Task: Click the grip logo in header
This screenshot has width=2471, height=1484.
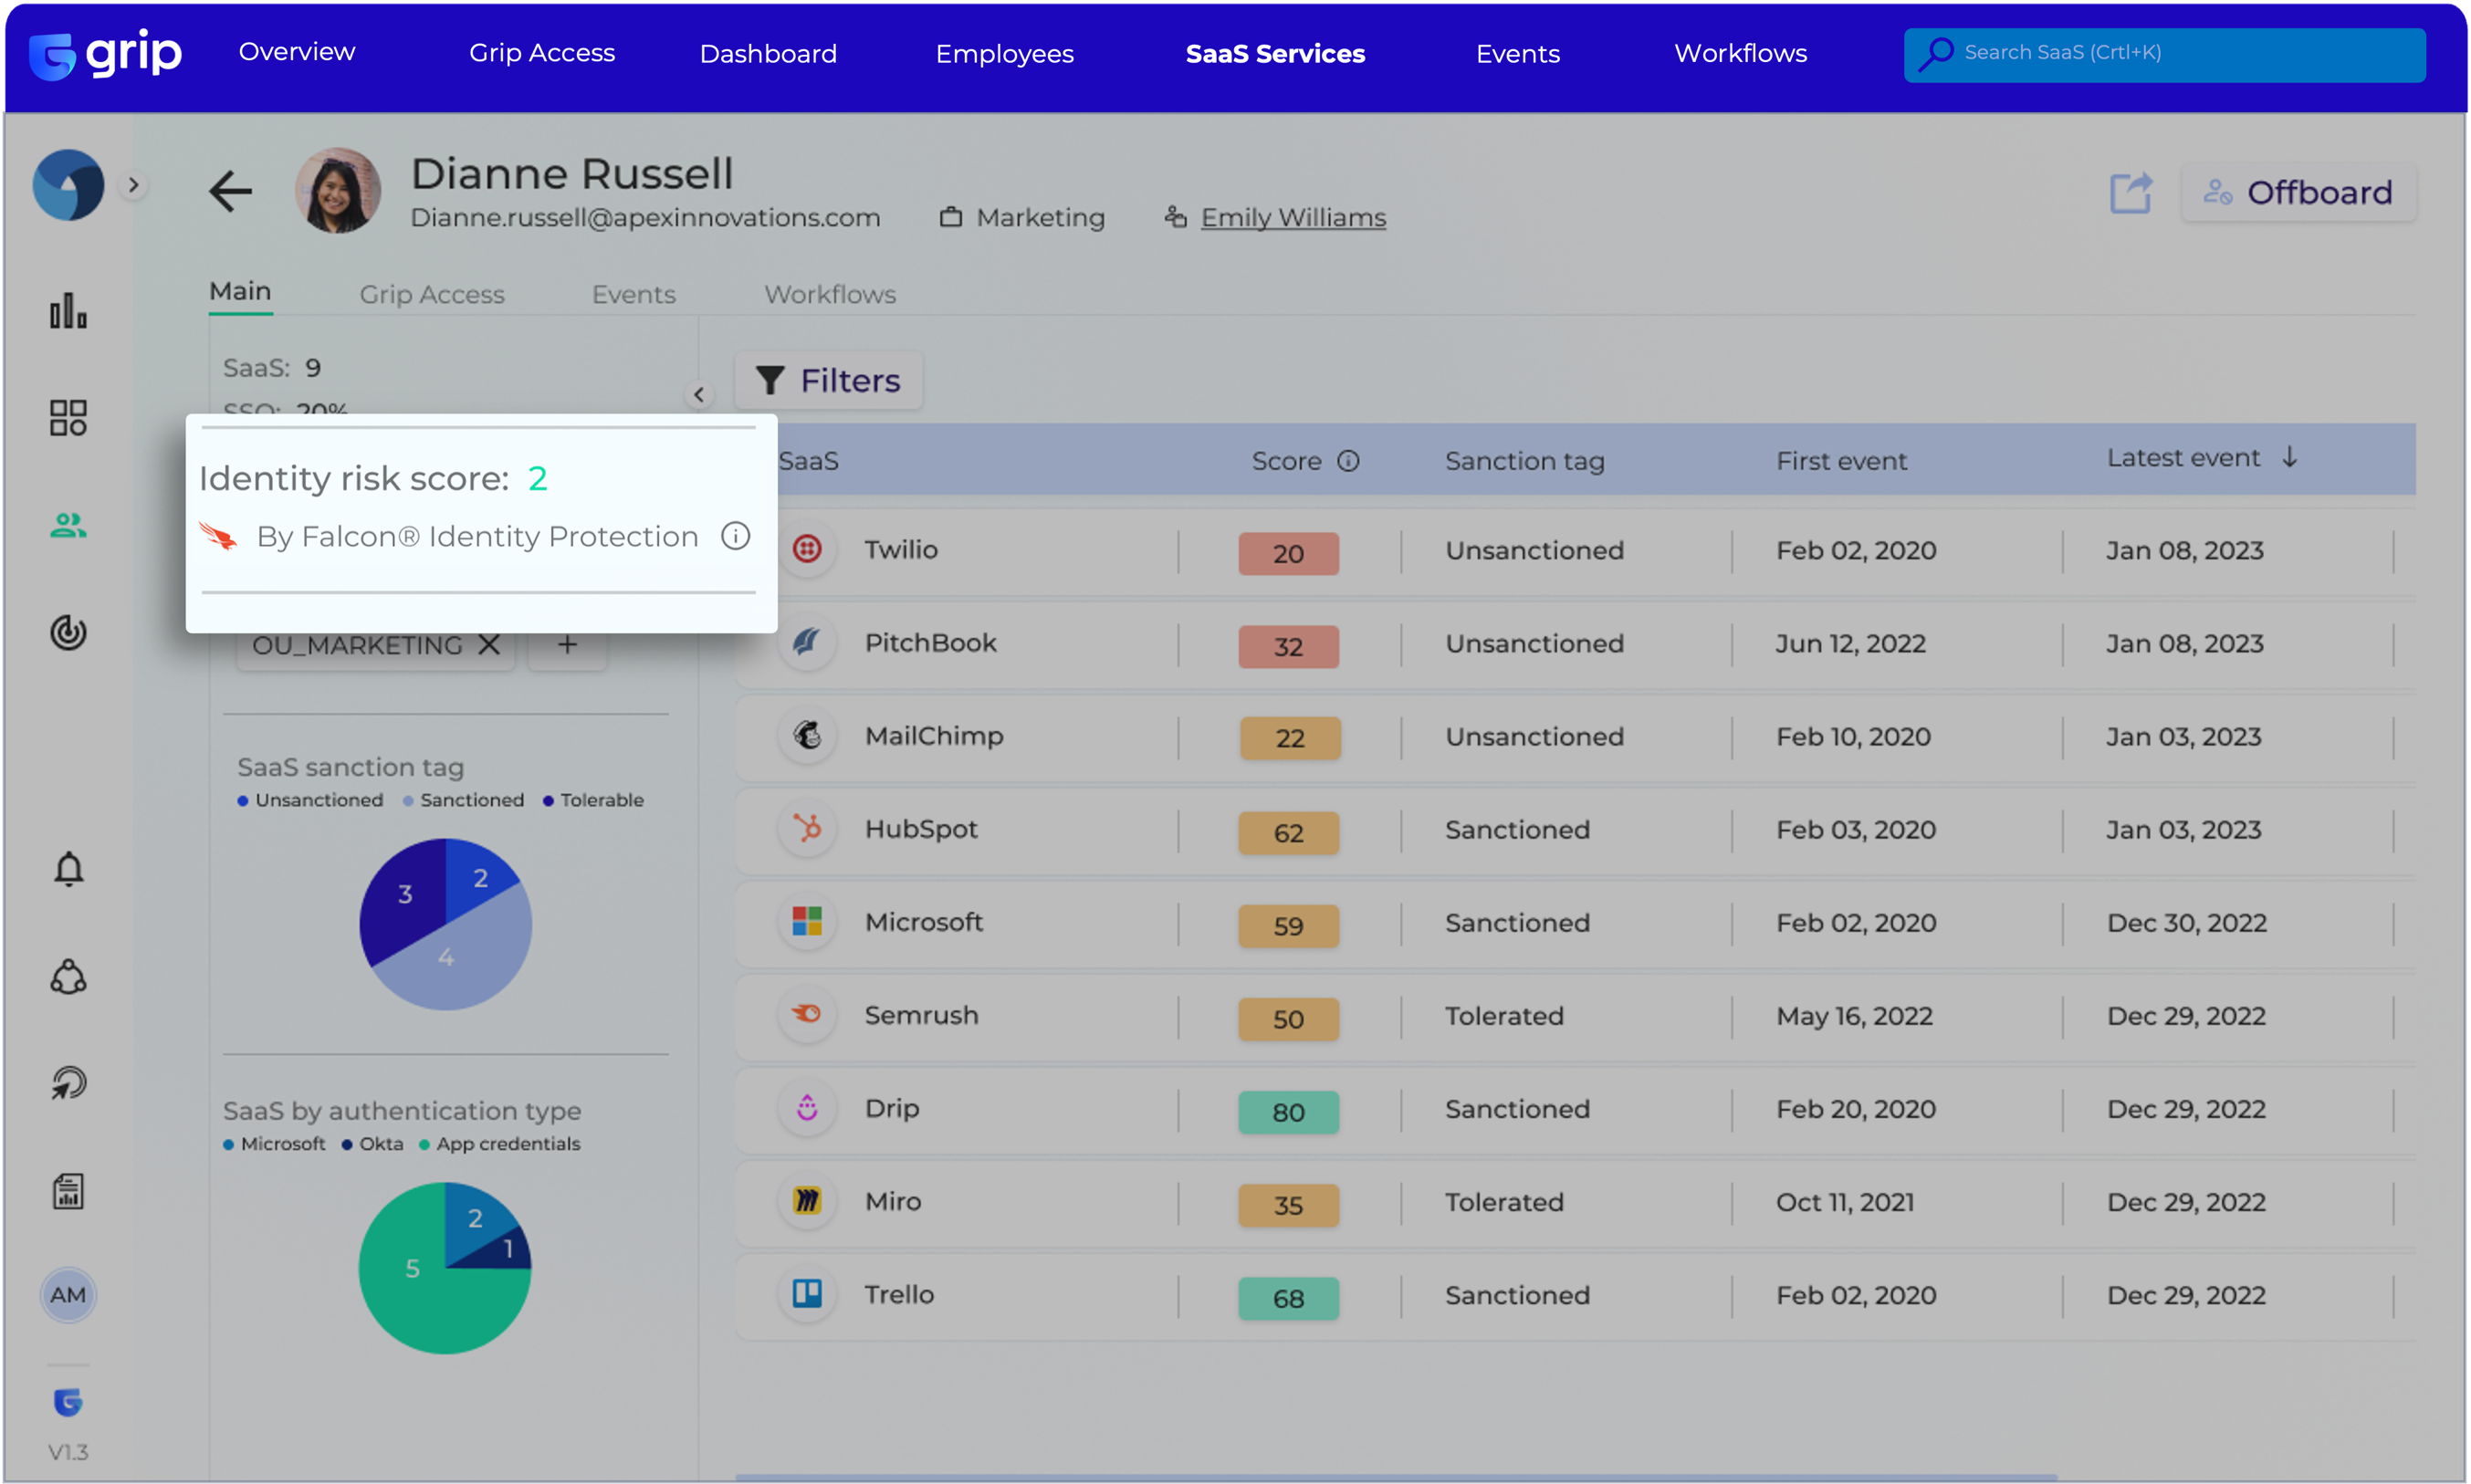Action: coord(105,53)
